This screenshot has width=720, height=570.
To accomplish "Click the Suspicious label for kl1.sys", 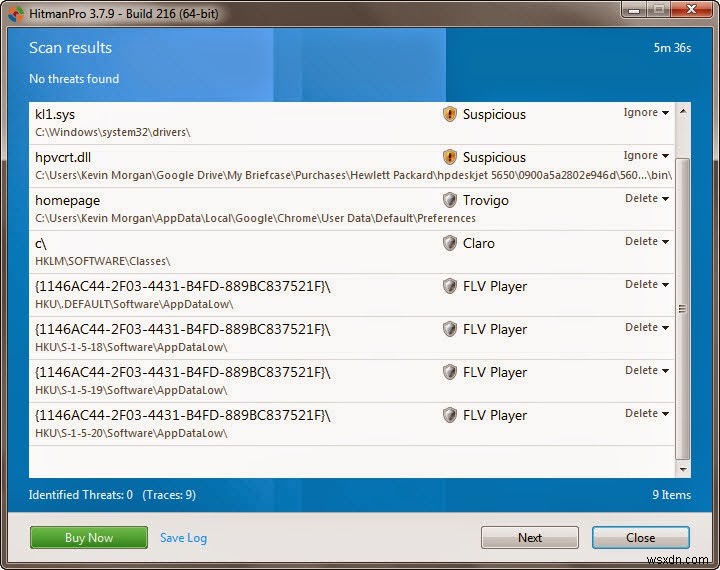I will pyautogui.click(x=494, y=114).
